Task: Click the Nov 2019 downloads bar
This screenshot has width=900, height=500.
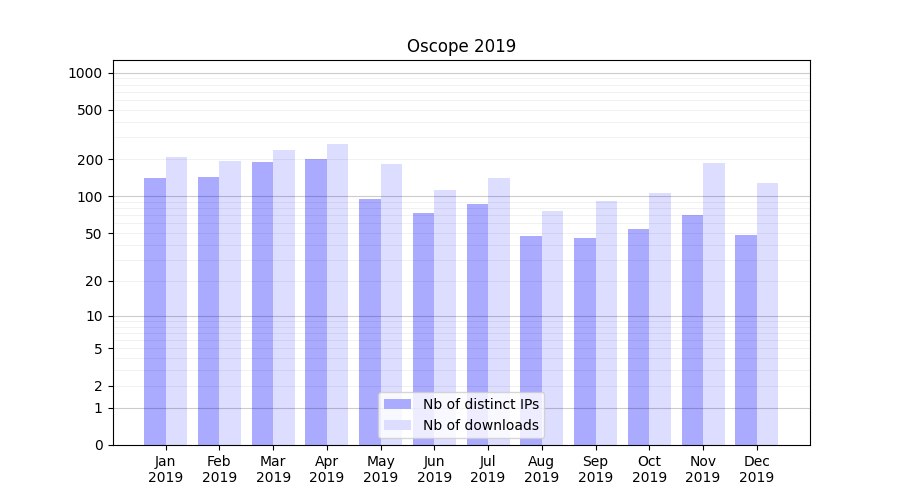Action: 713,304
